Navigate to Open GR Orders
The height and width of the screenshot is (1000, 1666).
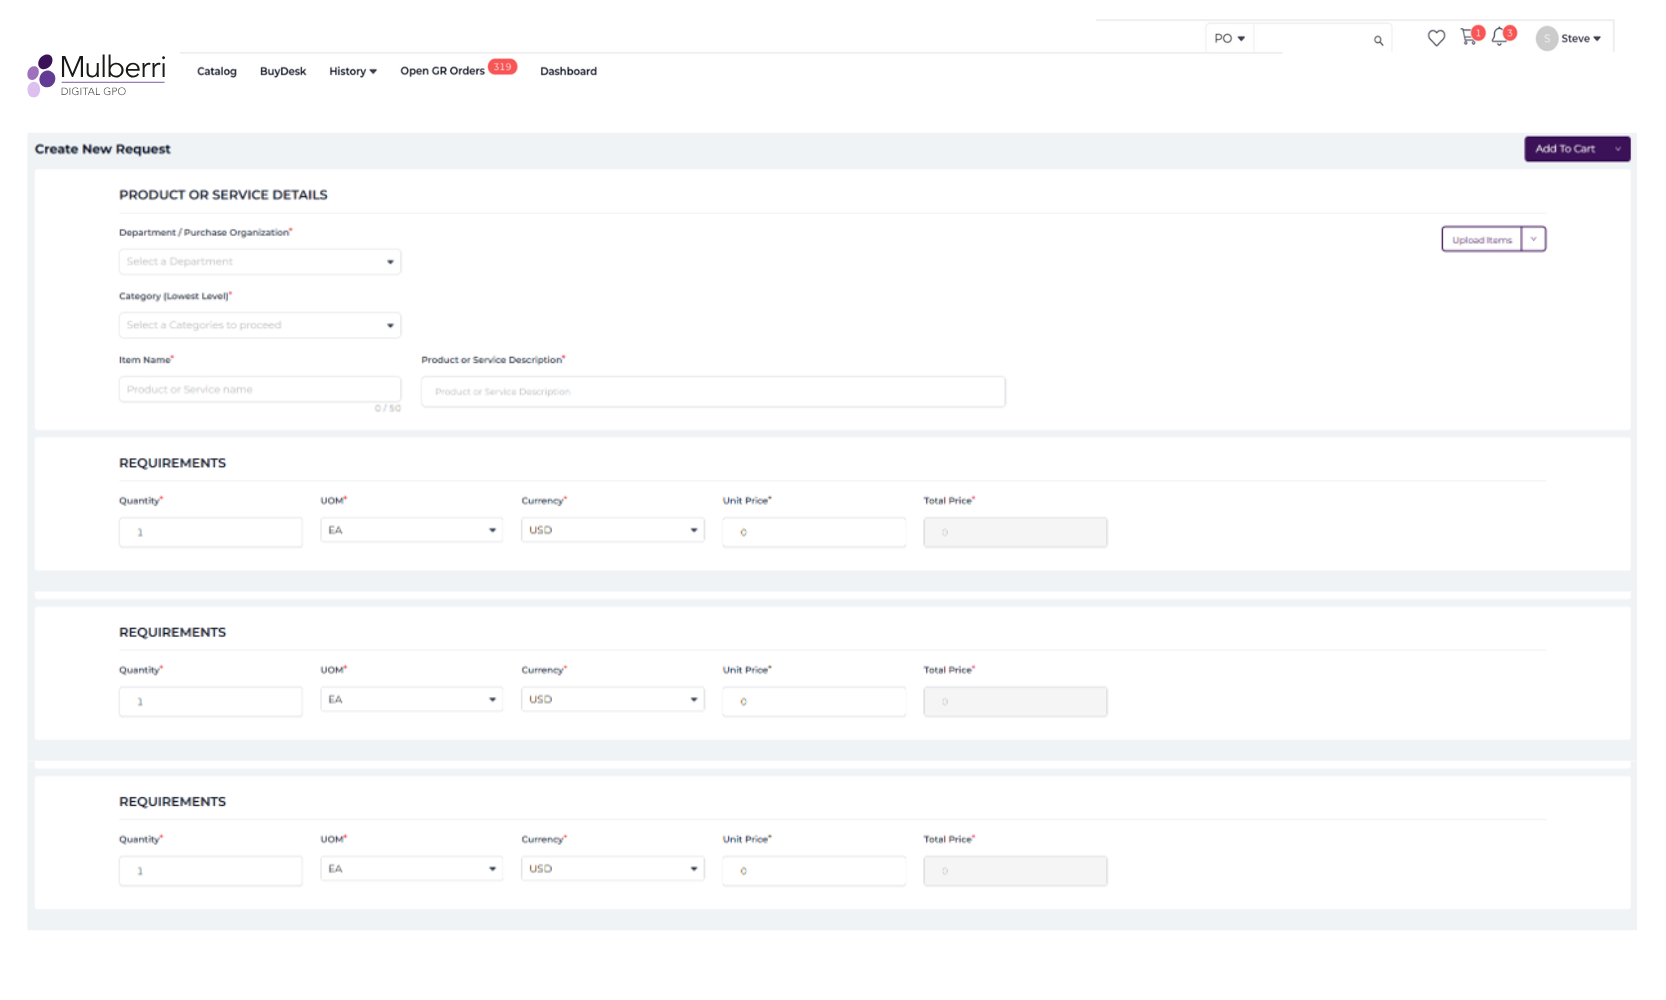click(443, 71)
